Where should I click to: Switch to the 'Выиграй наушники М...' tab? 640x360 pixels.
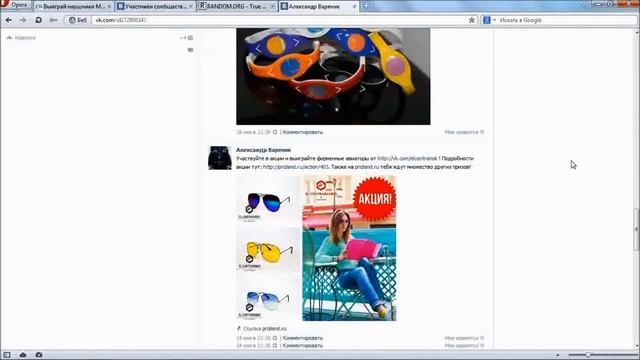tap(73, 7)
